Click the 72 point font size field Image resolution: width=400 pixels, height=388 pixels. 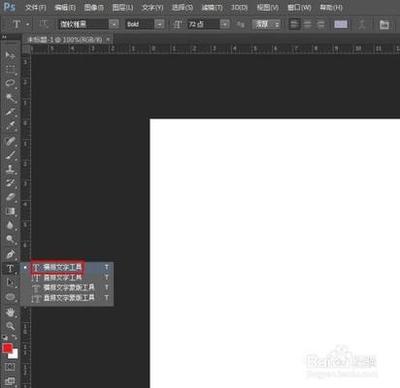(x=204, y=24)
